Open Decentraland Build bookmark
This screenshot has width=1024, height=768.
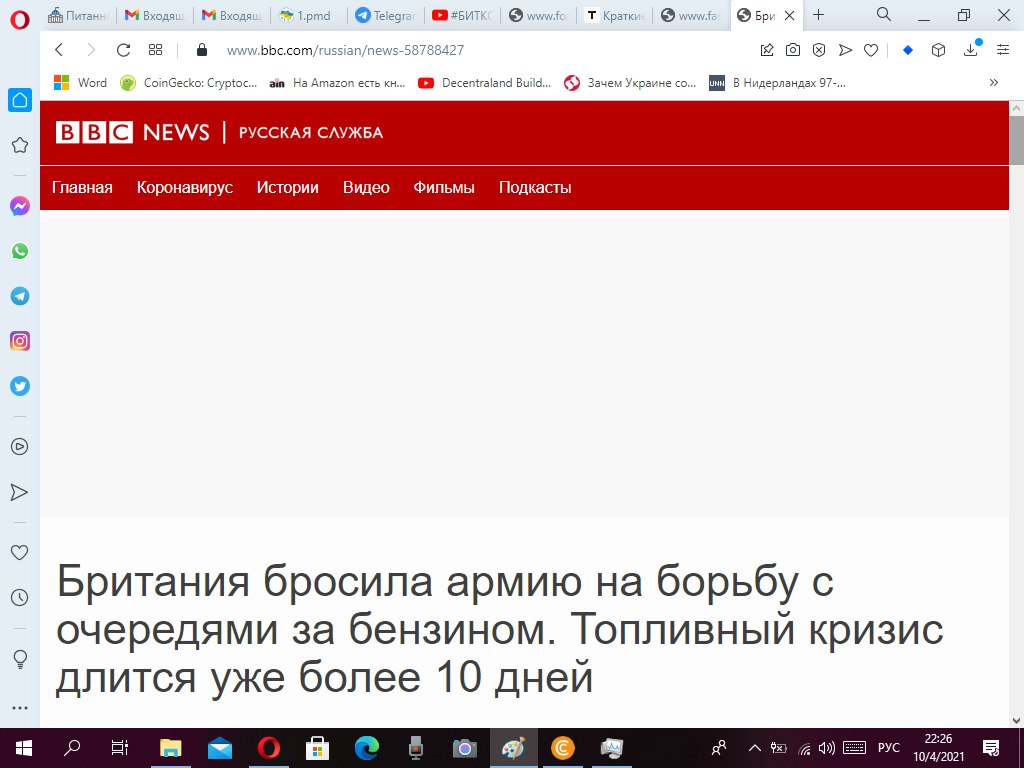point(485,82)
